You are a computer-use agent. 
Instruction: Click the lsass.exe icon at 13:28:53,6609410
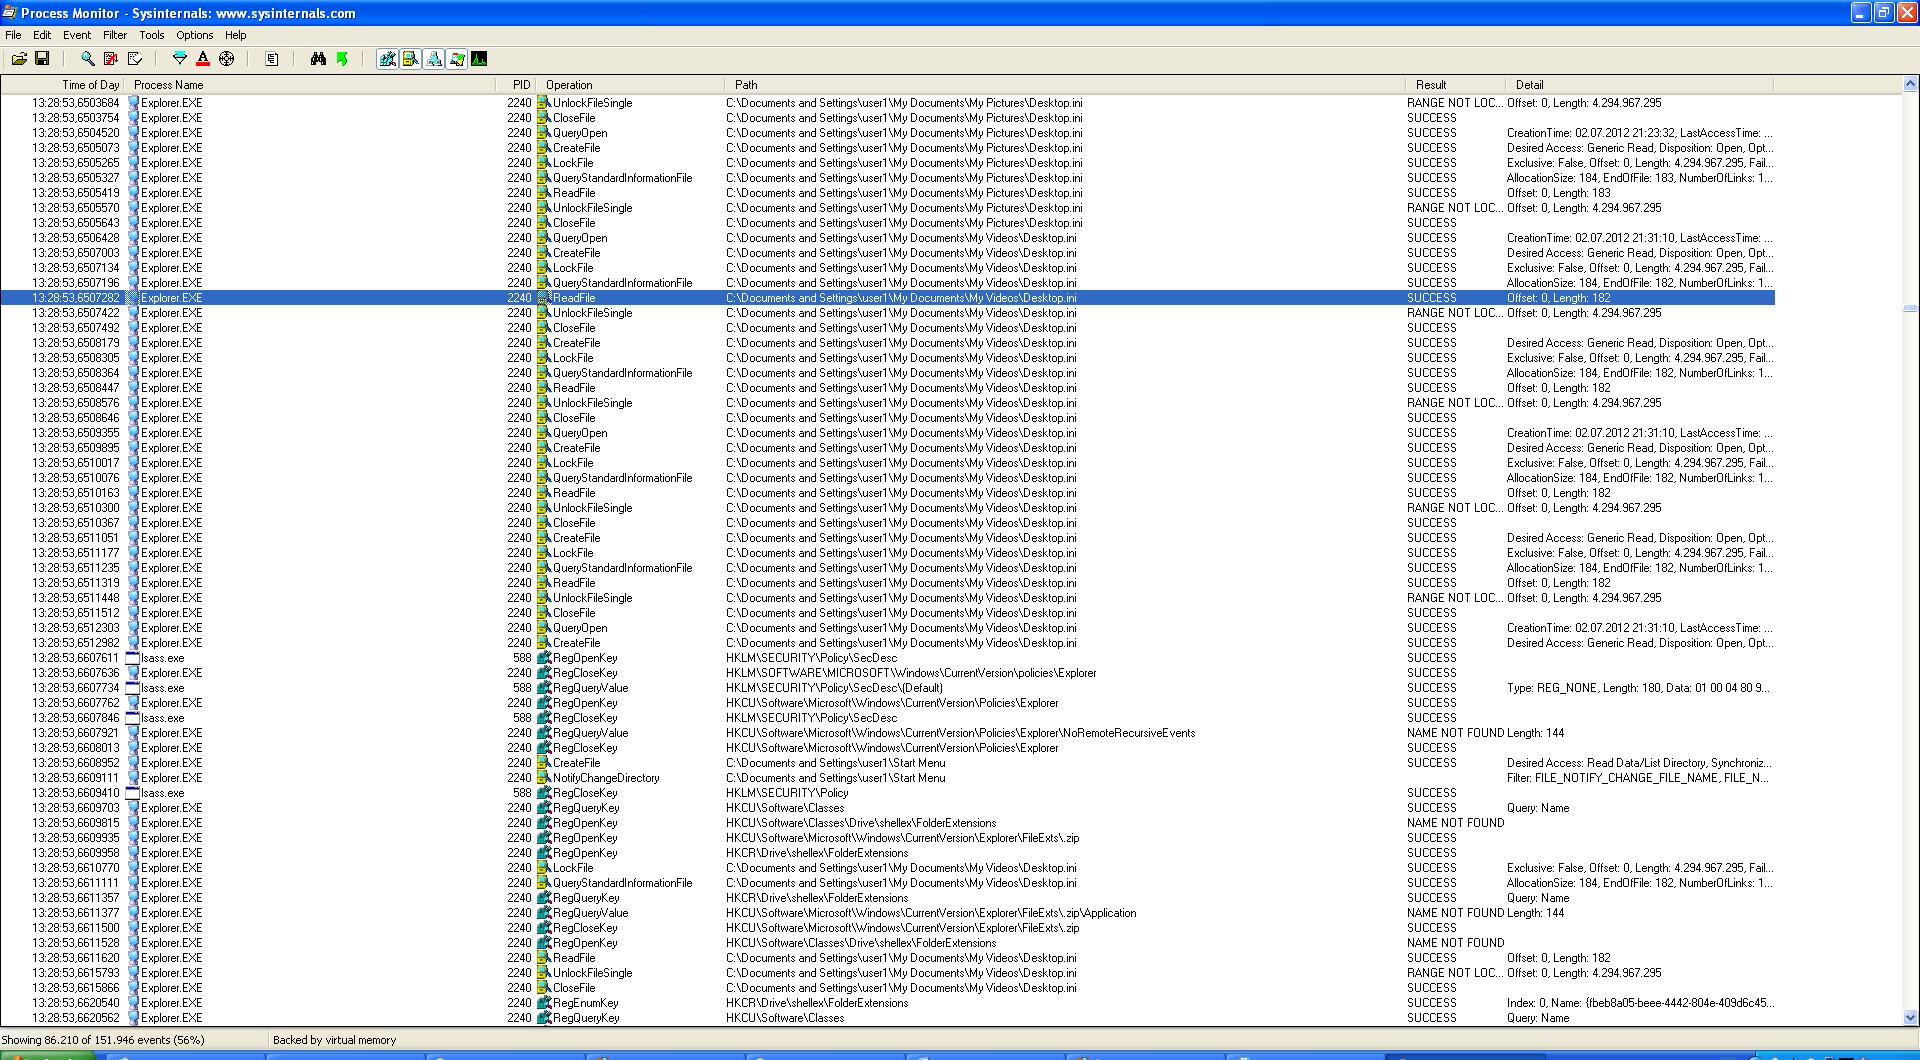[x=132, y=793]
